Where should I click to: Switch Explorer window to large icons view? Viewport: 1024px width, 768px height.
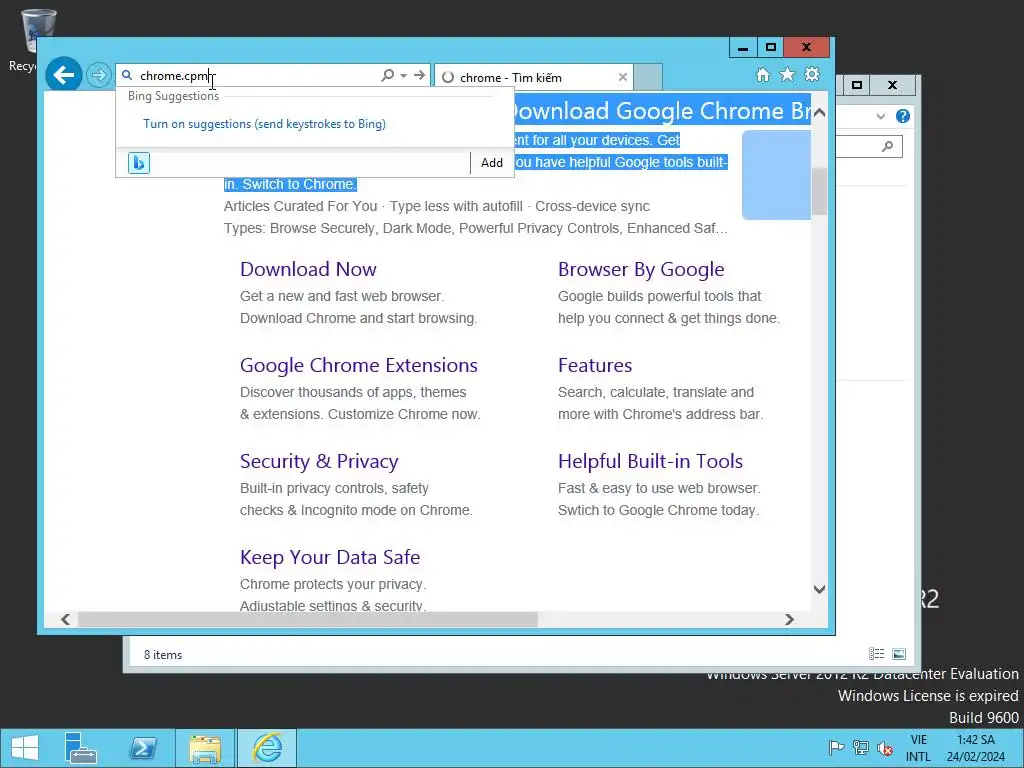(899, 654)
